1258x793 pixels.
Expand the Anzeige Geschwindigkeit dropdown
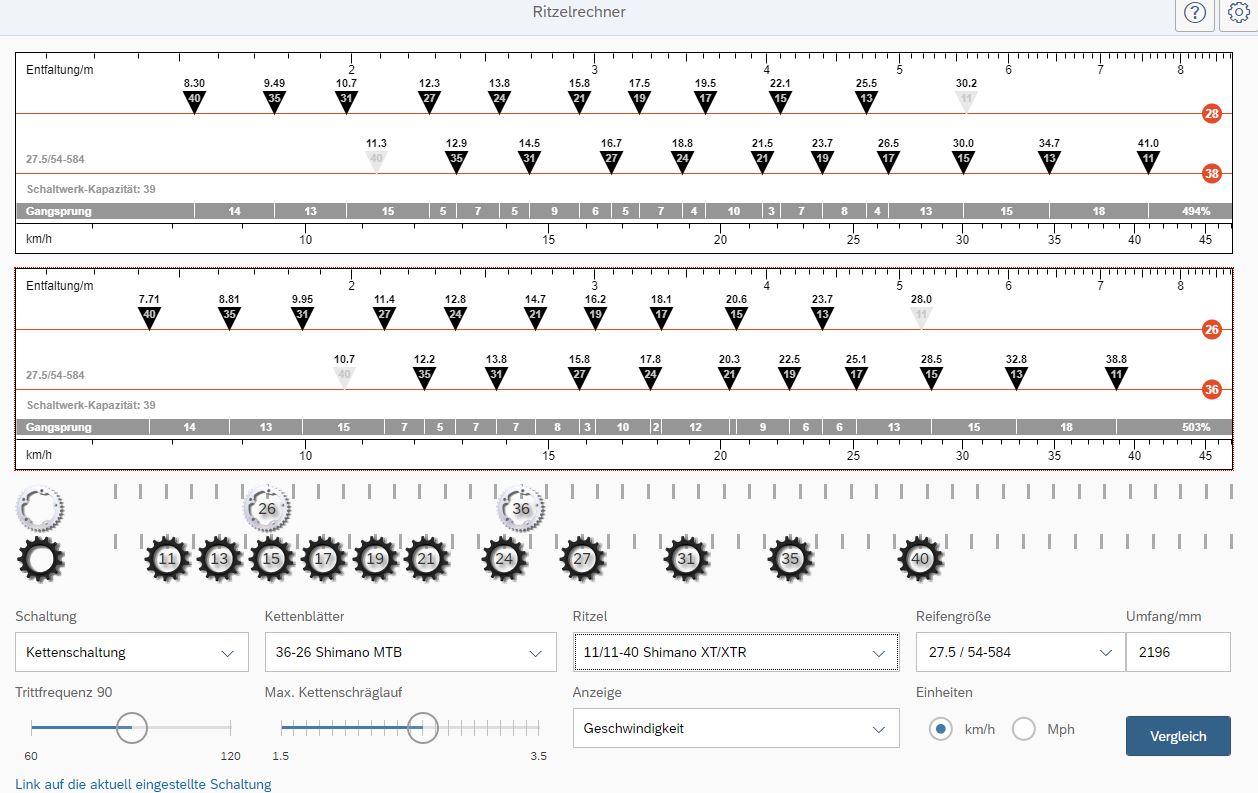(x=735, y=729)
